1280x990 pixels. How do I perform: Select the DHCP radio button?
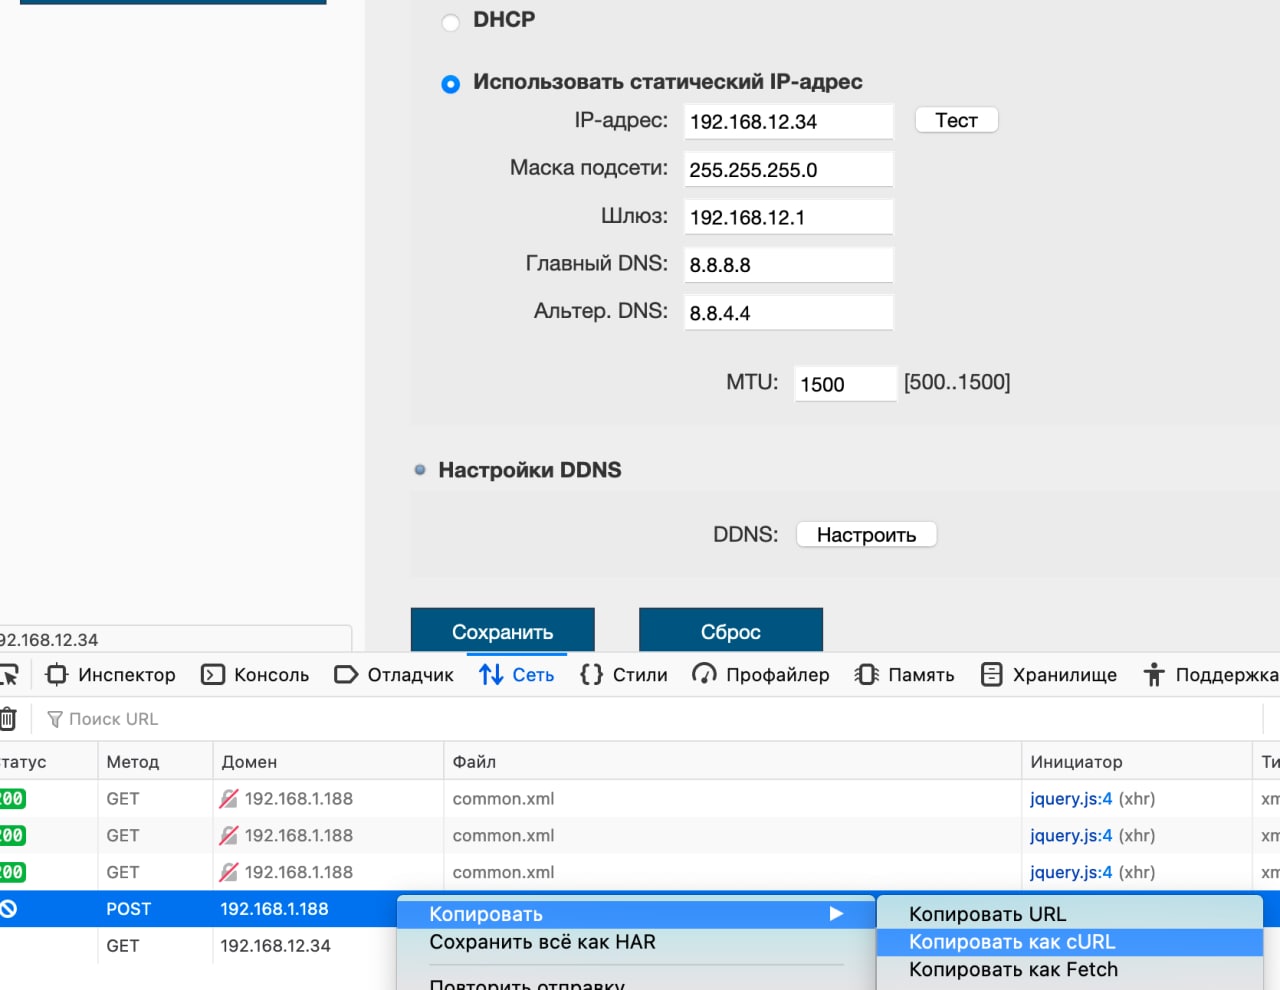(451, 22)
